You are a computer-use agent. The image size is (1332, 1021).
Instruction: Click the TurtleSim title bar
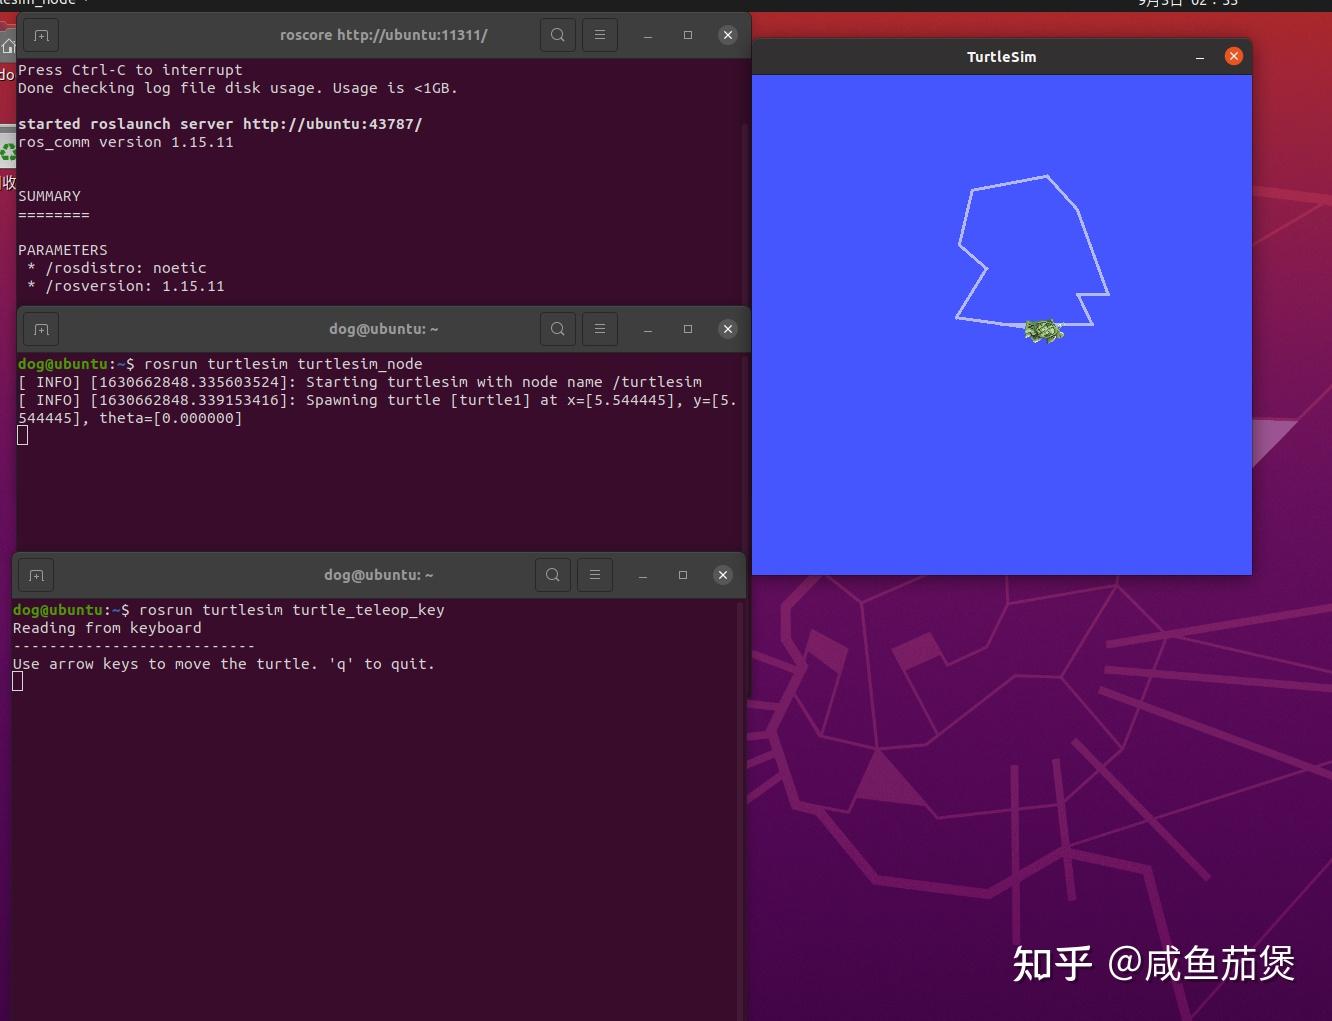(x=1000, y=57)
